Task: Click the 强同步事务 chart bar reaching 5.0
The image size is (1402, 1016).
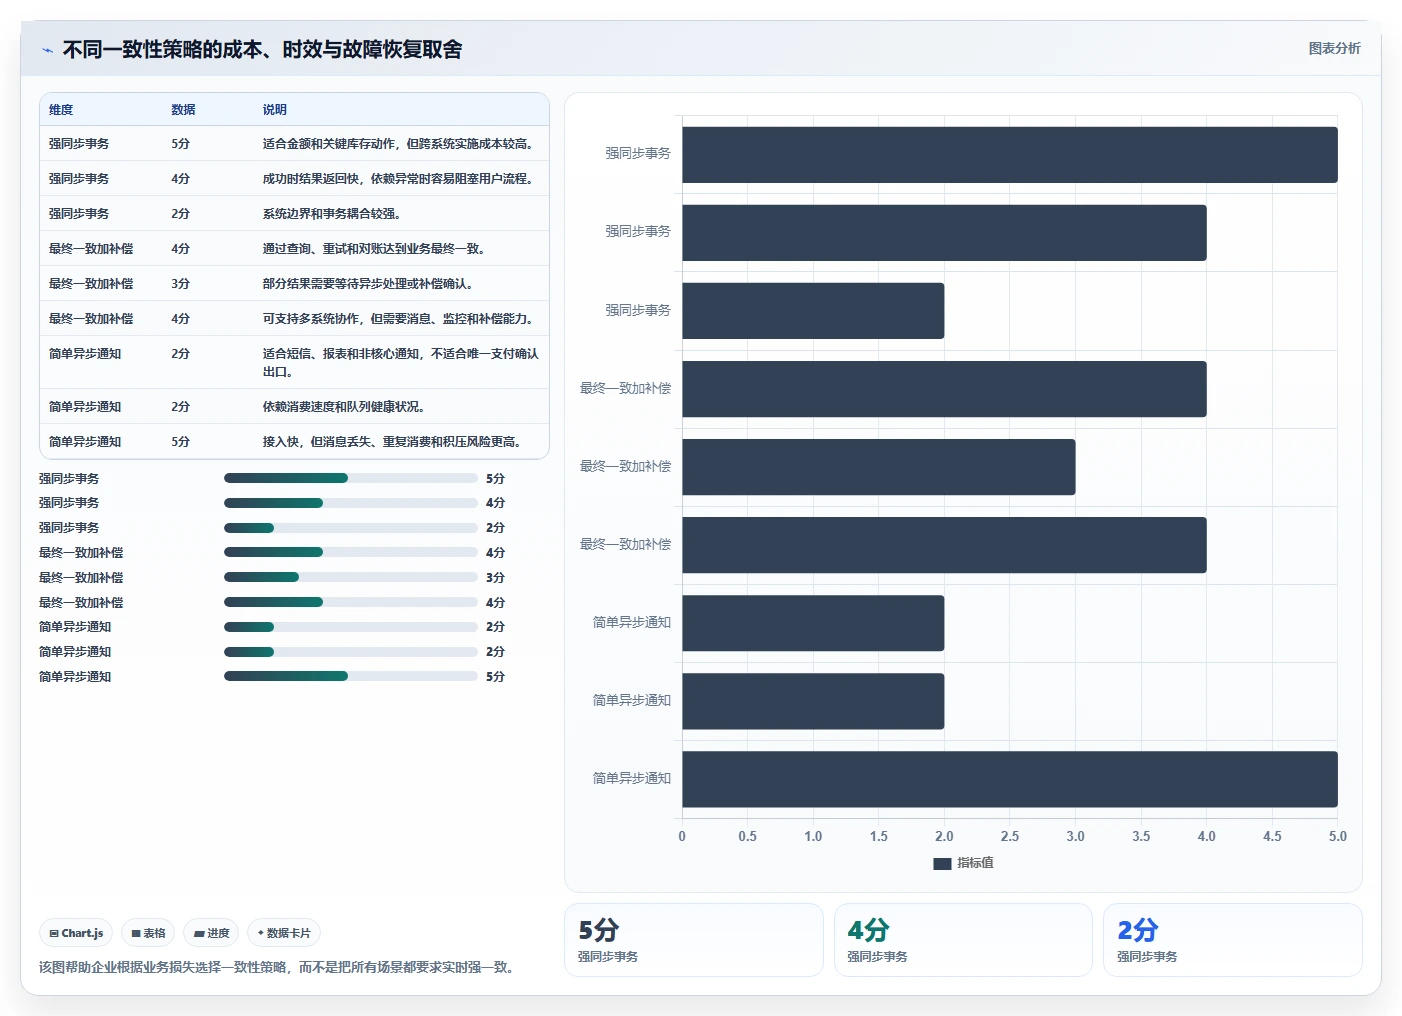Action: [x=1010, y=155]
